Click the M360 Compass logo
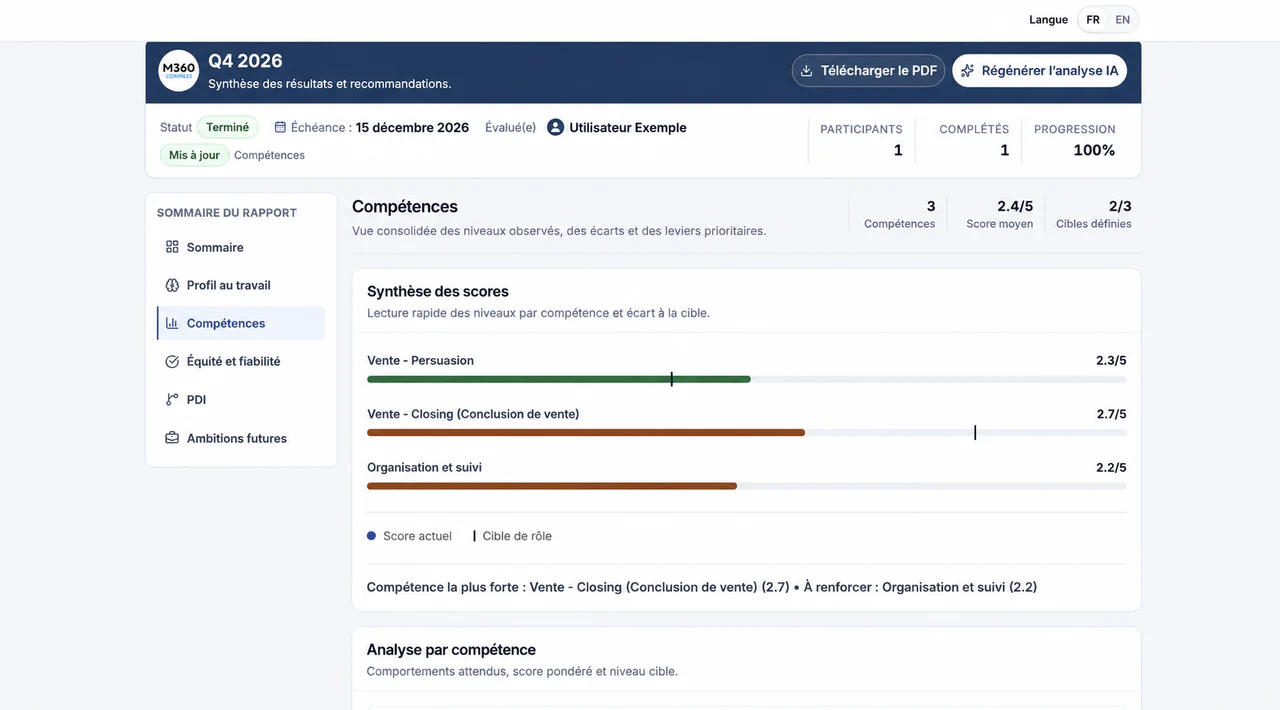1280x710 pixels. (179, 71)
